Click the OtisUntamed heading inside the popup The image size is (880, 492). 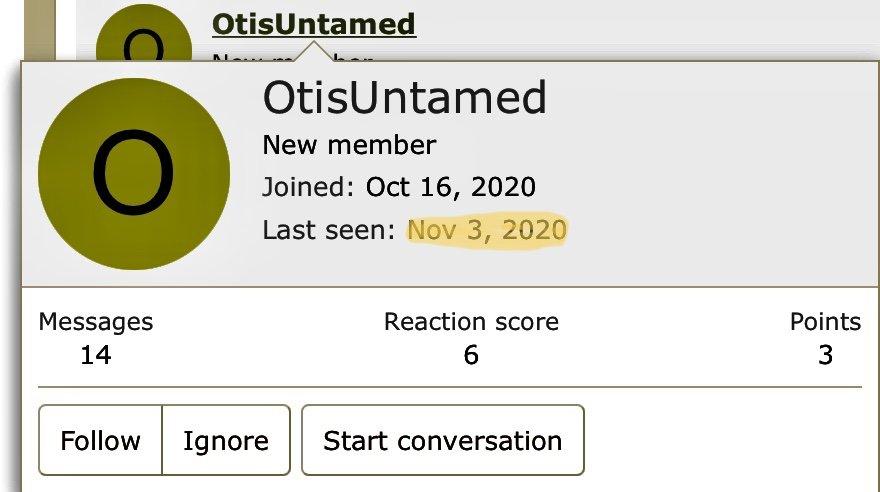[x=404, y=98]
